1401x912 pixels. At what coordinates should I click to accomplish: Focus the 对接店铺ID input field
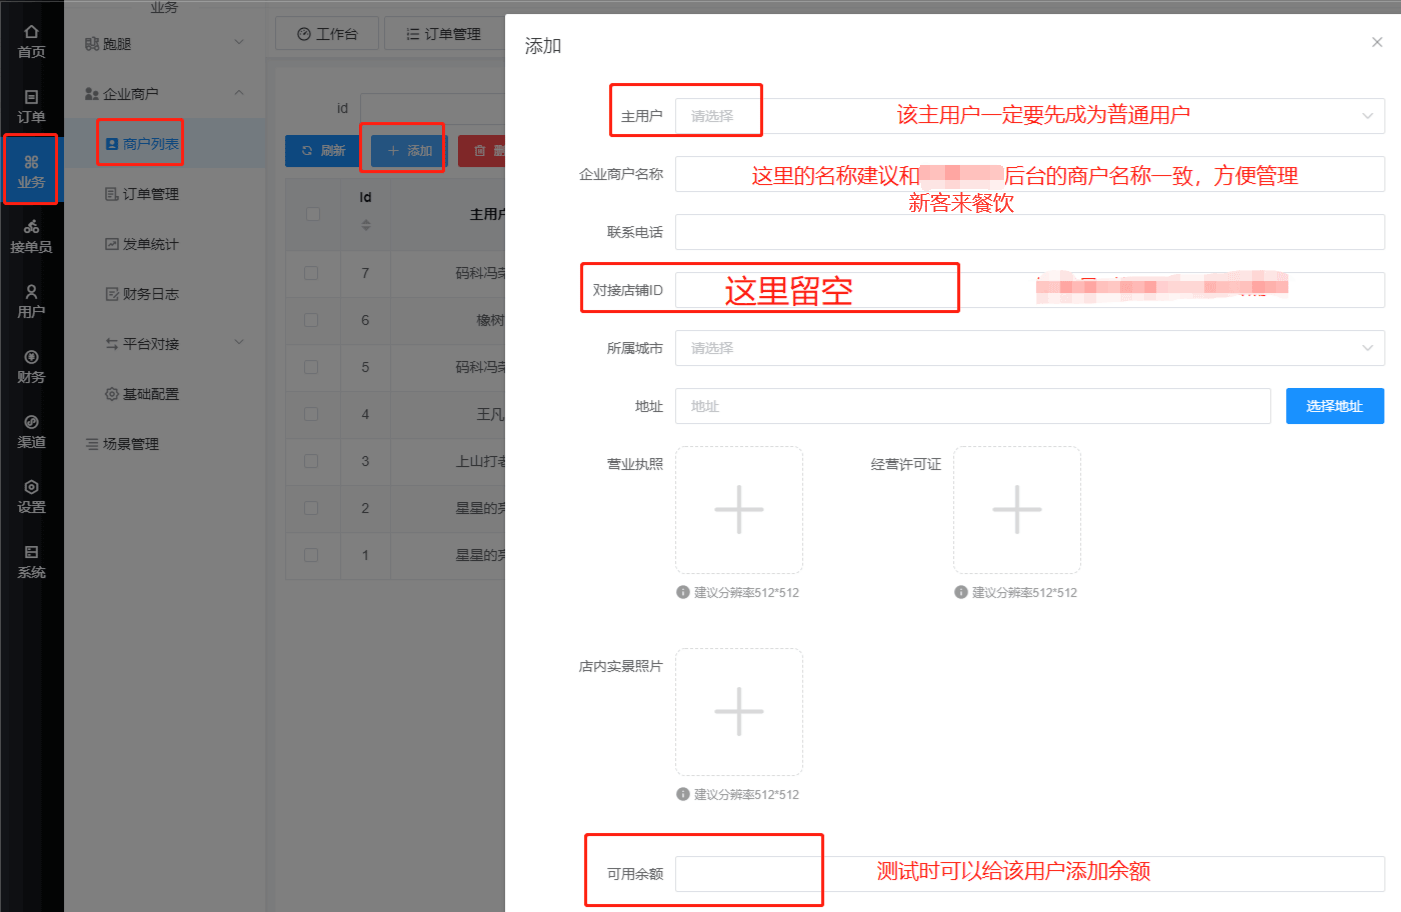click(x=1029, y=290)
